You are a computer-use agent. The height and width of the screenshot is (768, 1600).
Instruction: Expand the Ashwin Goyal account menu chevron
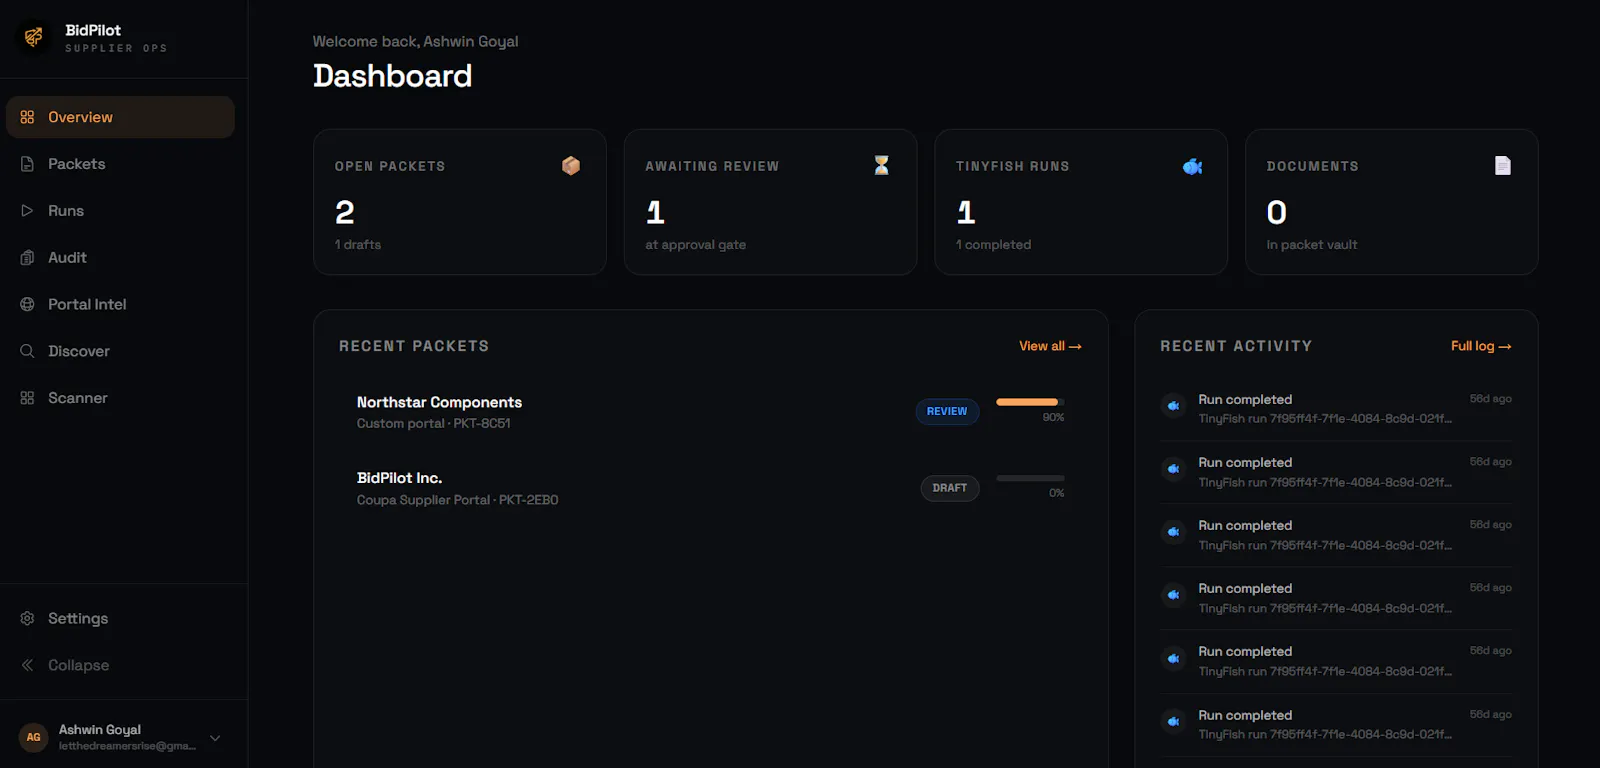coord(215,738)
